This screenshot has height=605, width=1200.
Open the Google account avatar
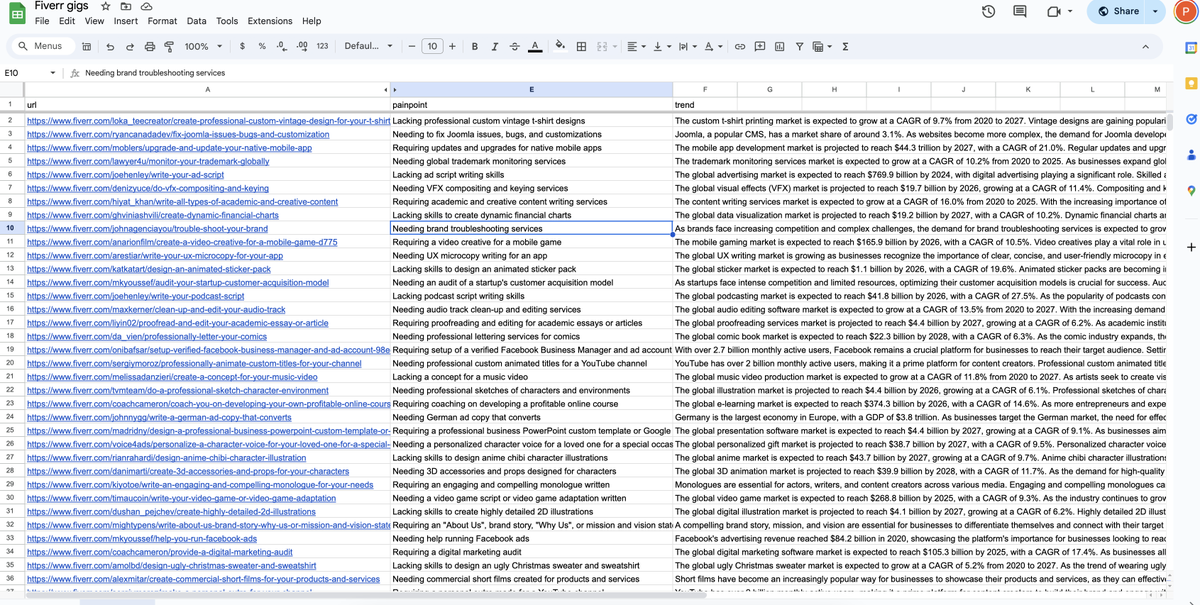1186,12
